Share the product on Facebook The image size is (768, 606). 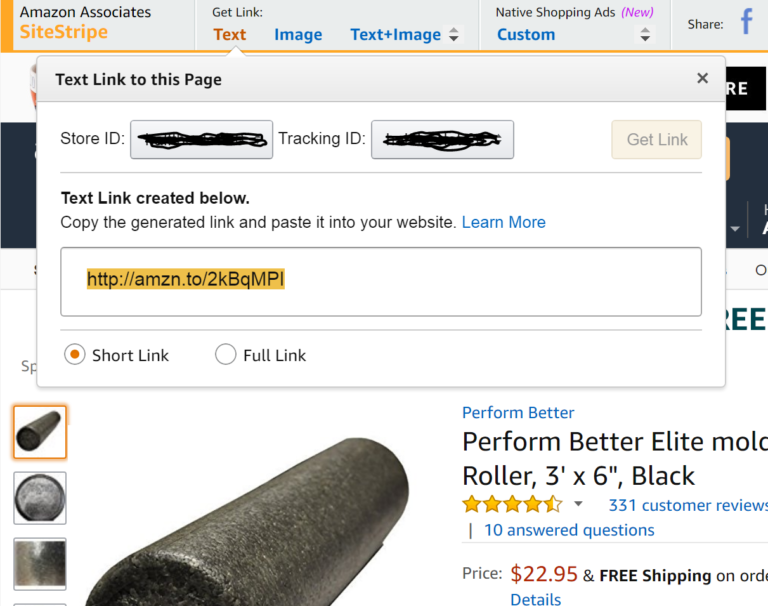coord(746,24)
